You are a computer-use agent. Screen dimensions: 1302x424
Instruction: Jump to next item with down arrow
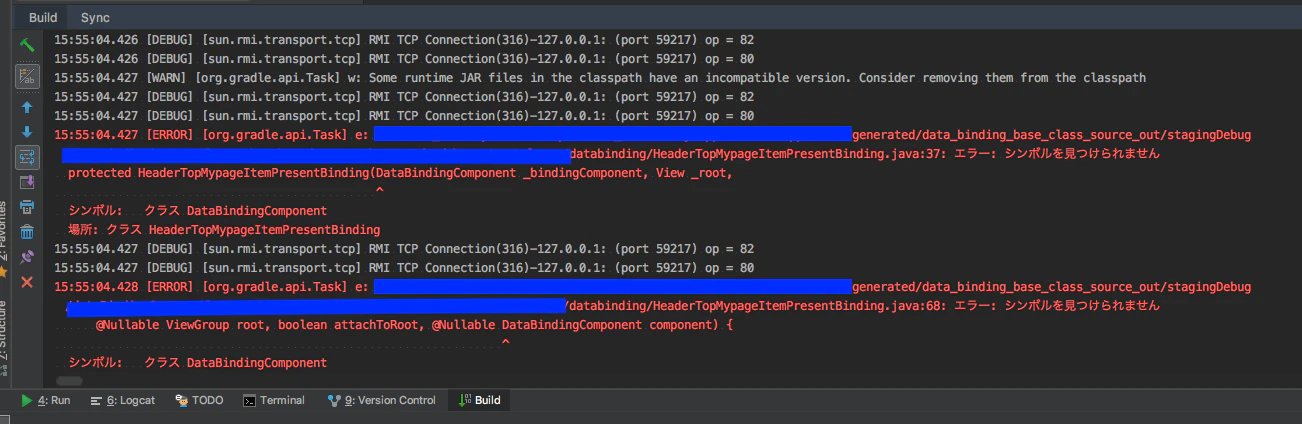(27, 131)
